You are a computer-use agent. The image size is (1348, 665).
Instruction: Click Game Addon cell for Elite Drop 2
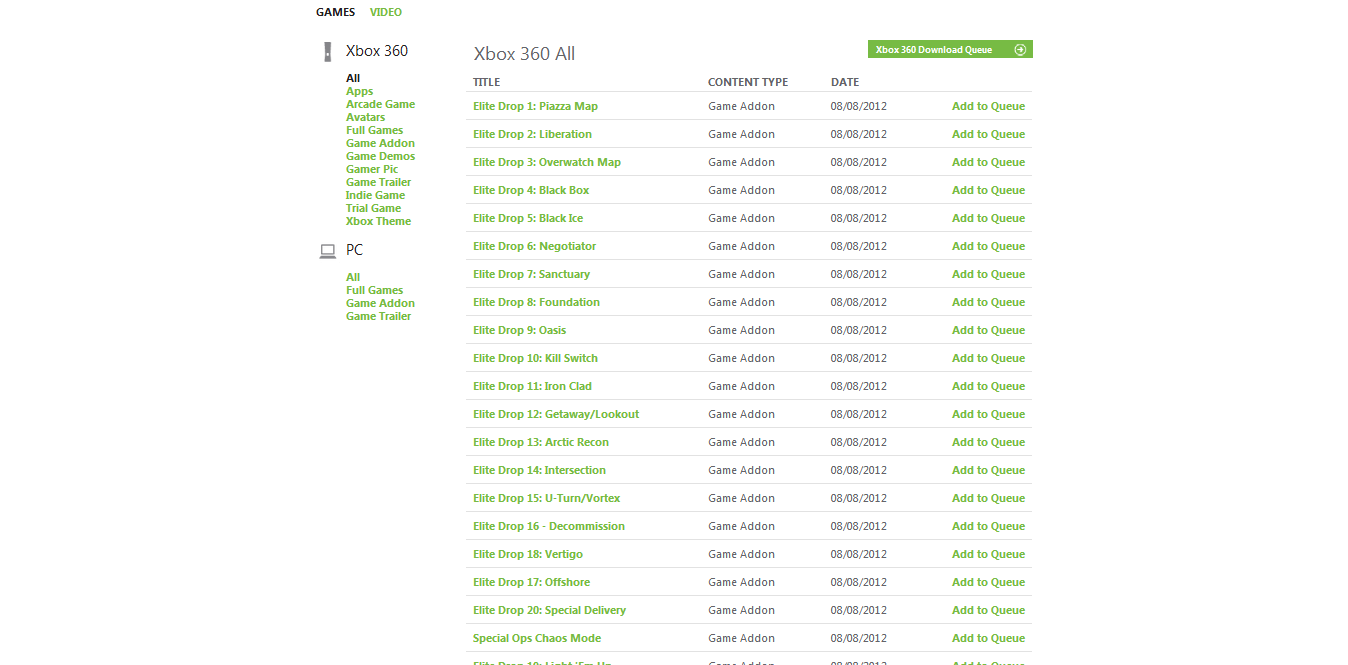pos(741,134)
